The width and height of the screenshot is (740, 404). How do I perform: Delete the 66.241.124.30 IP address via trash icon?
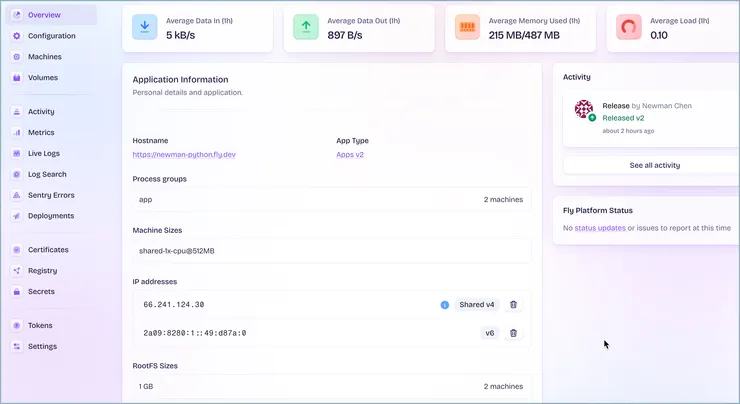coord(513,305)
